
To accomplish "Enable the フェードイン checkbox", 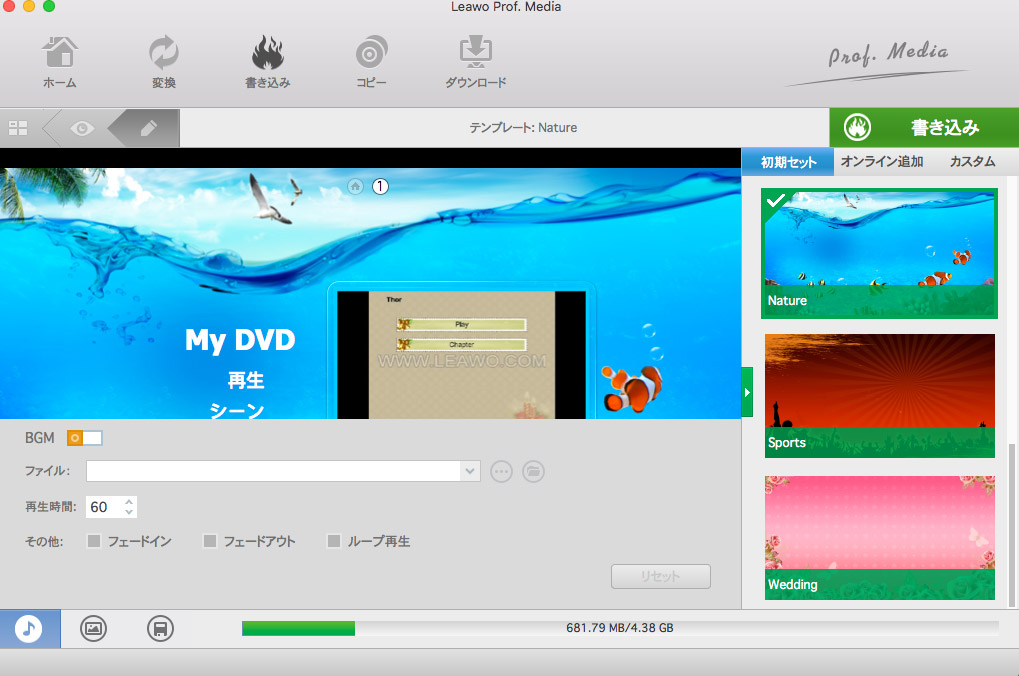I will [94, 541].
